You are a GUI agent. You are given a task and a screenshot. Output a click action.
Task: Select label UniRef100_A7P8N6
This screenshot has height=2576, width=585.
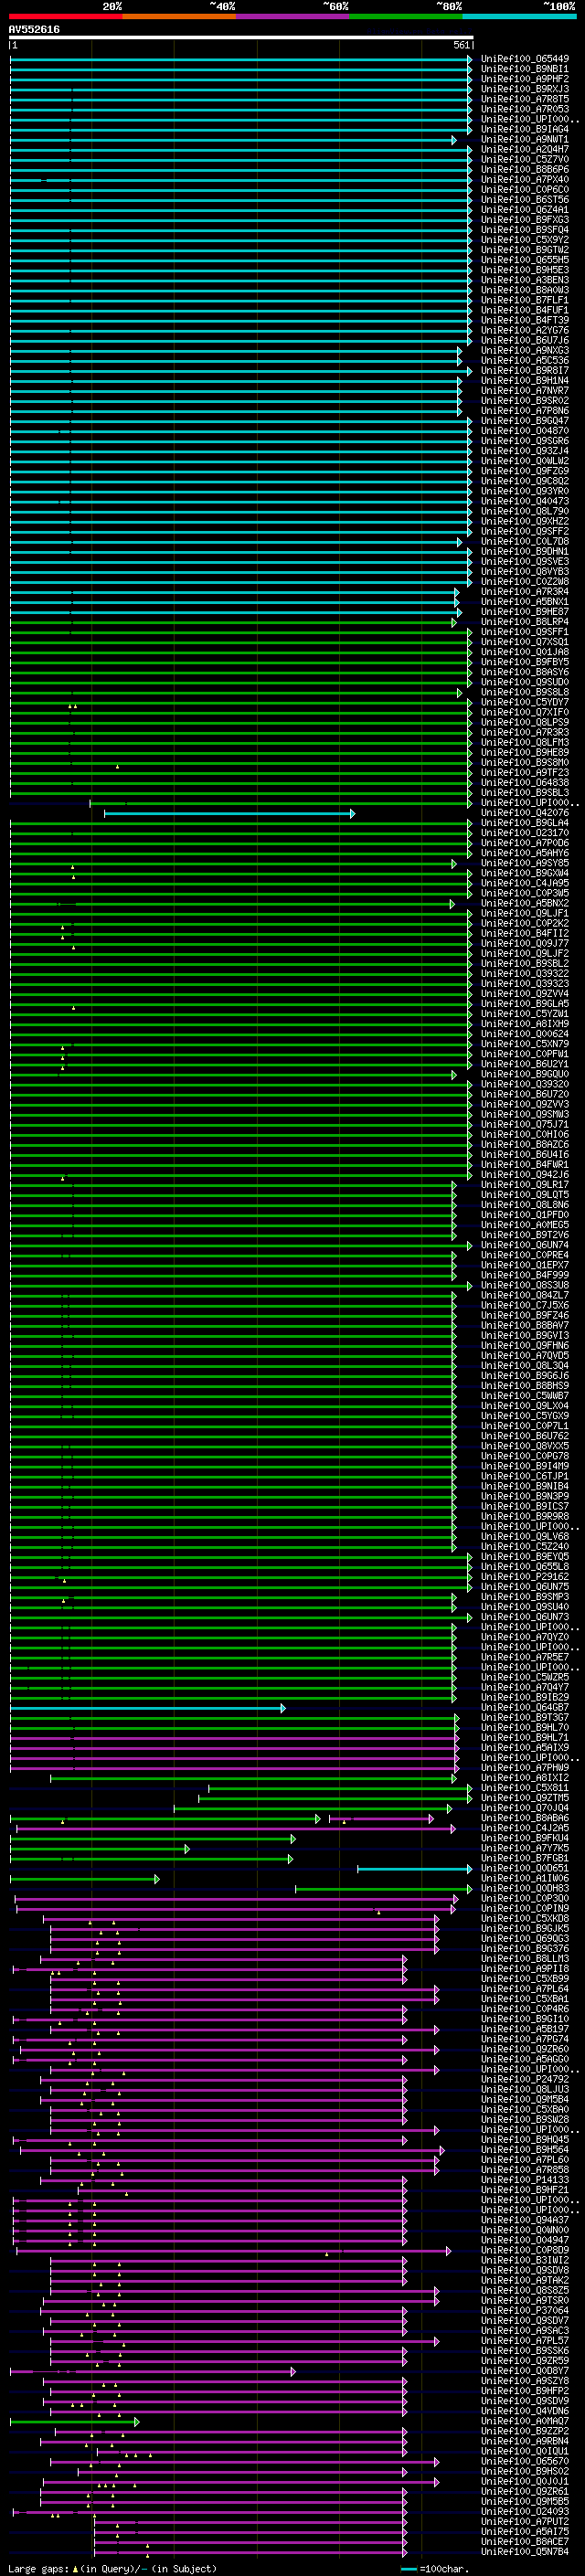coord(525,411)
